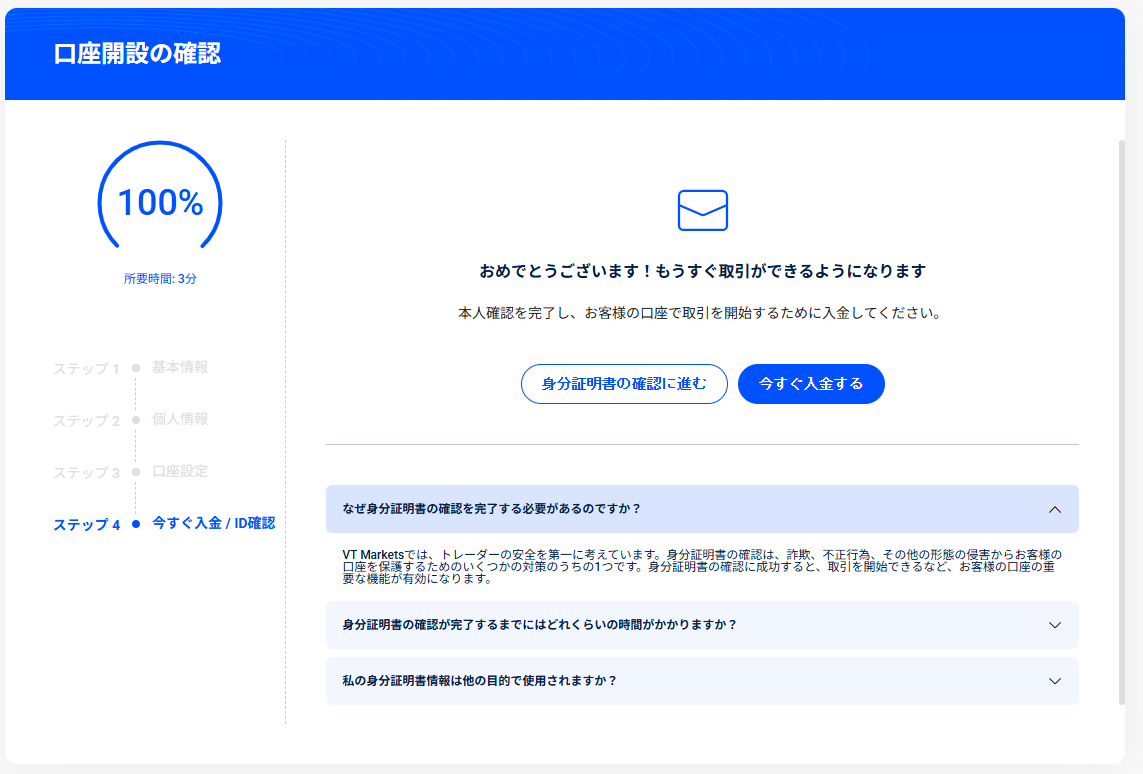Image resolution: width=1143 pixels, height=774 pixels.
Task: Click the bullet dot next to 基本情報
Action: tap(136, 368)
